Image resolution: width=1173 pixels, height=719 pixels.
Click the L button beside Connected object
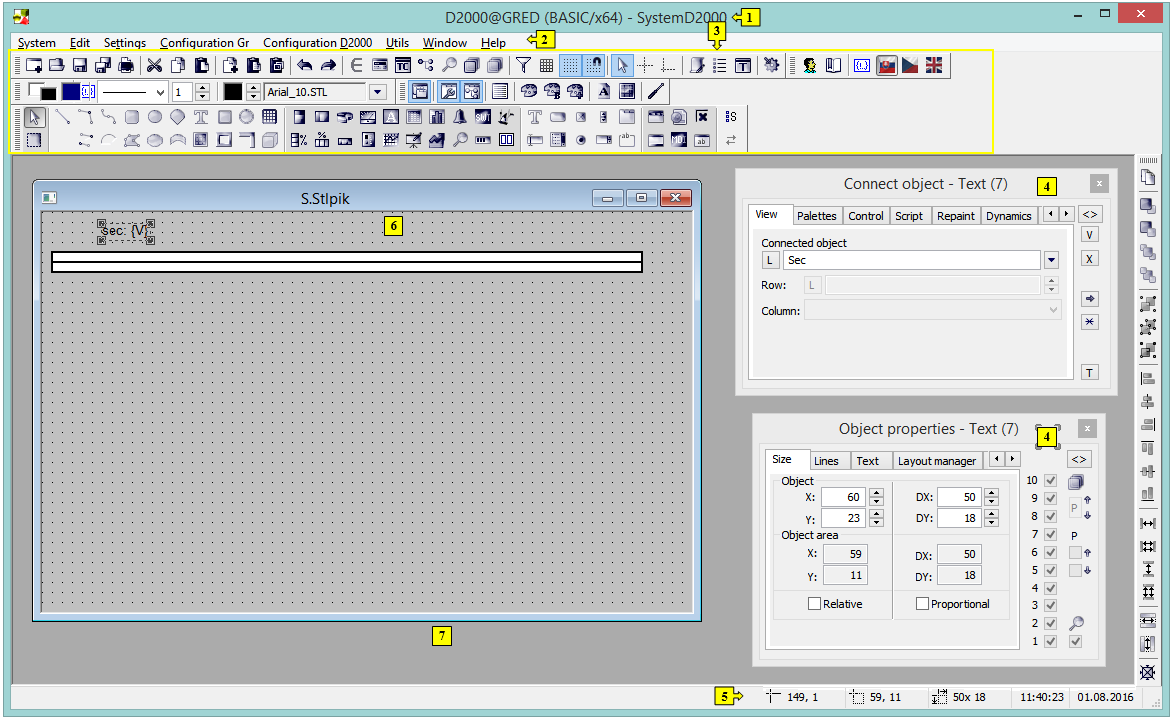click(770, 260)
